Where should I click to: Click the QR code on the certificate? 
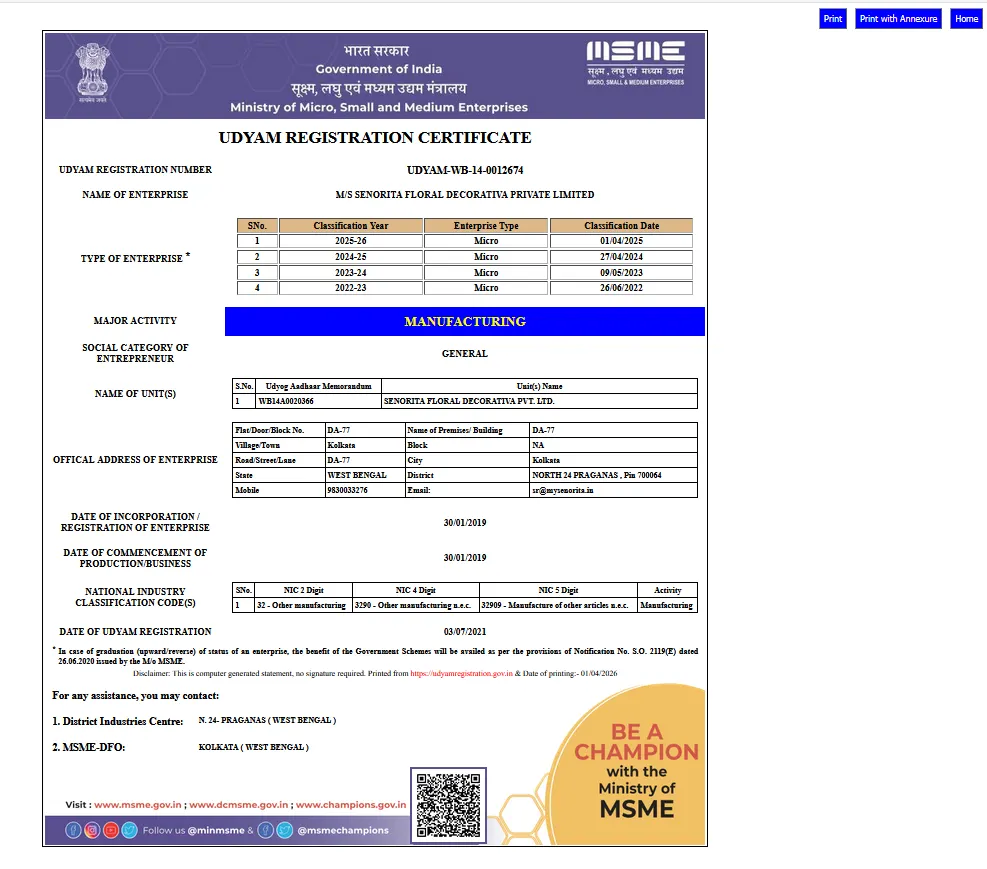(448, 805)
